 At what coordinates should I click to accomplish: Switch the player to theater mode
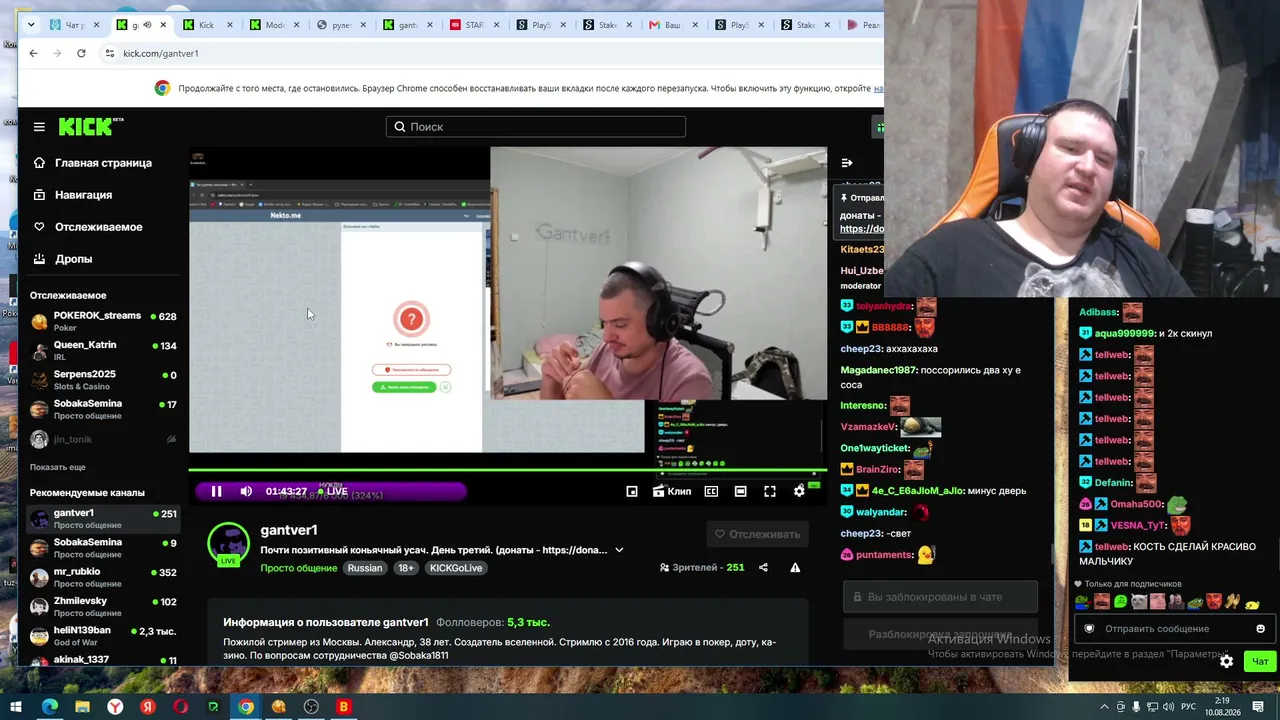coord(740,491)
